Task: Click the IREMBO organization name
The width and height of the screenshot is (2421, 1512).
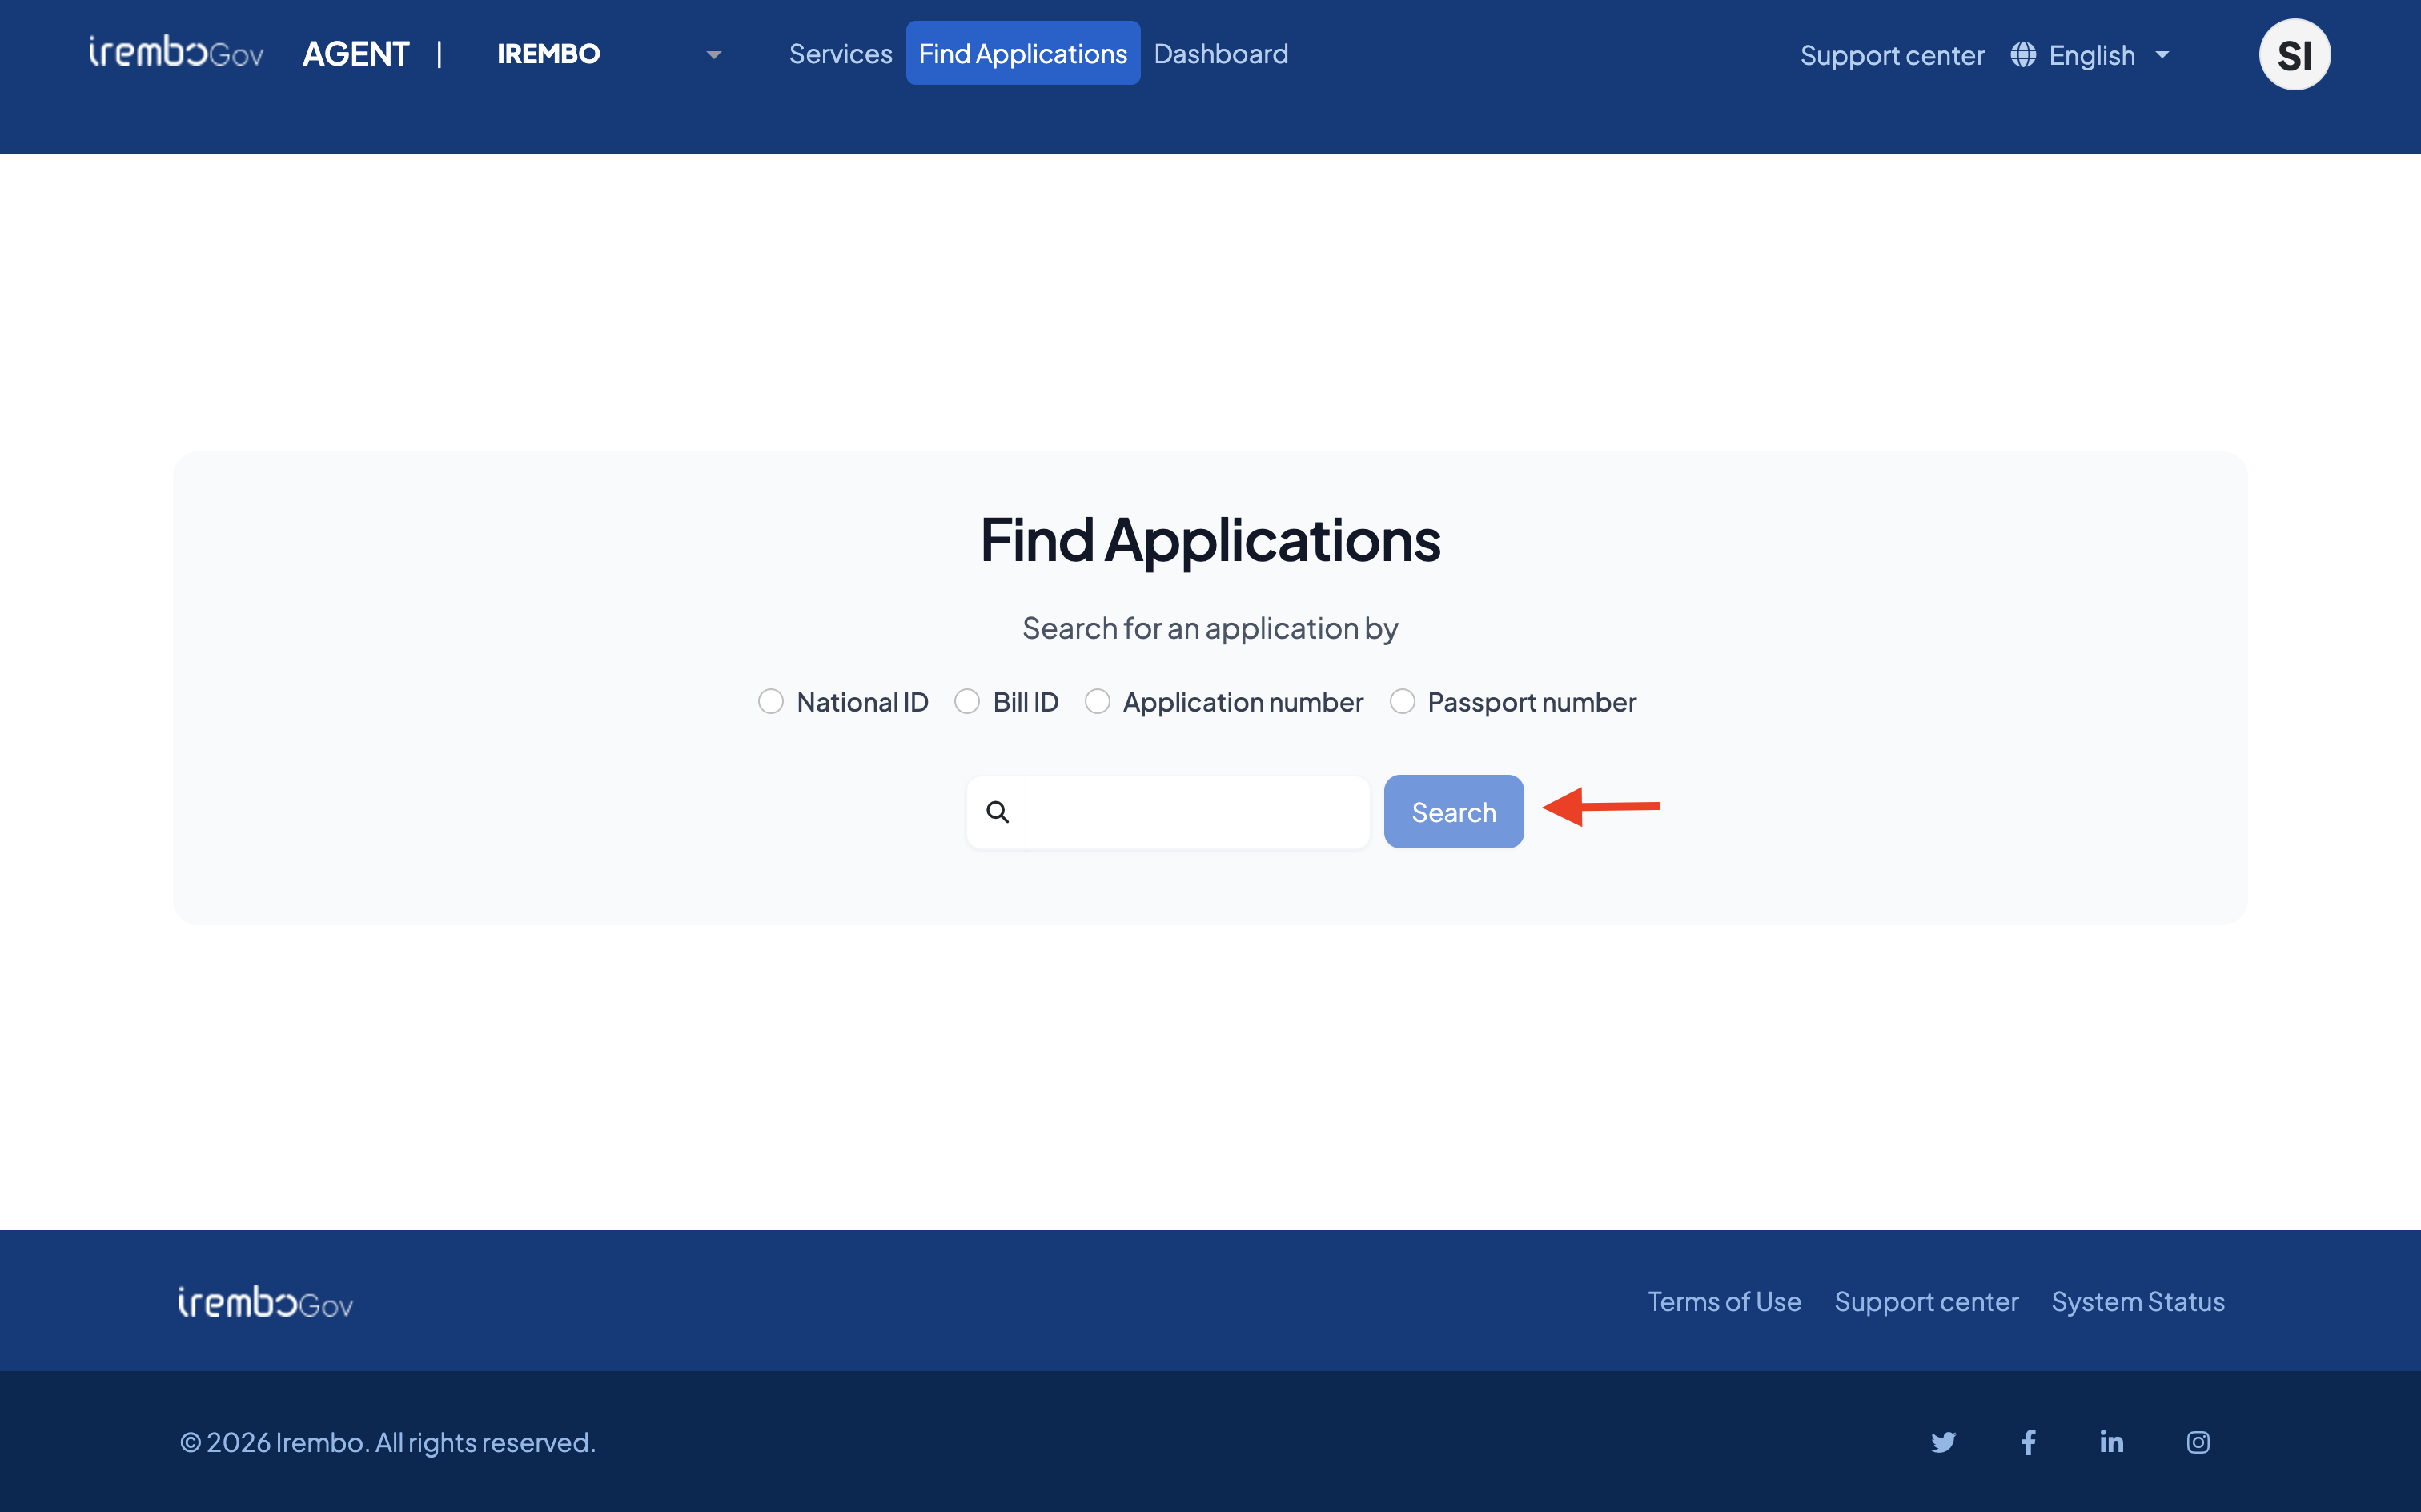Action: [x=548, y=54]
